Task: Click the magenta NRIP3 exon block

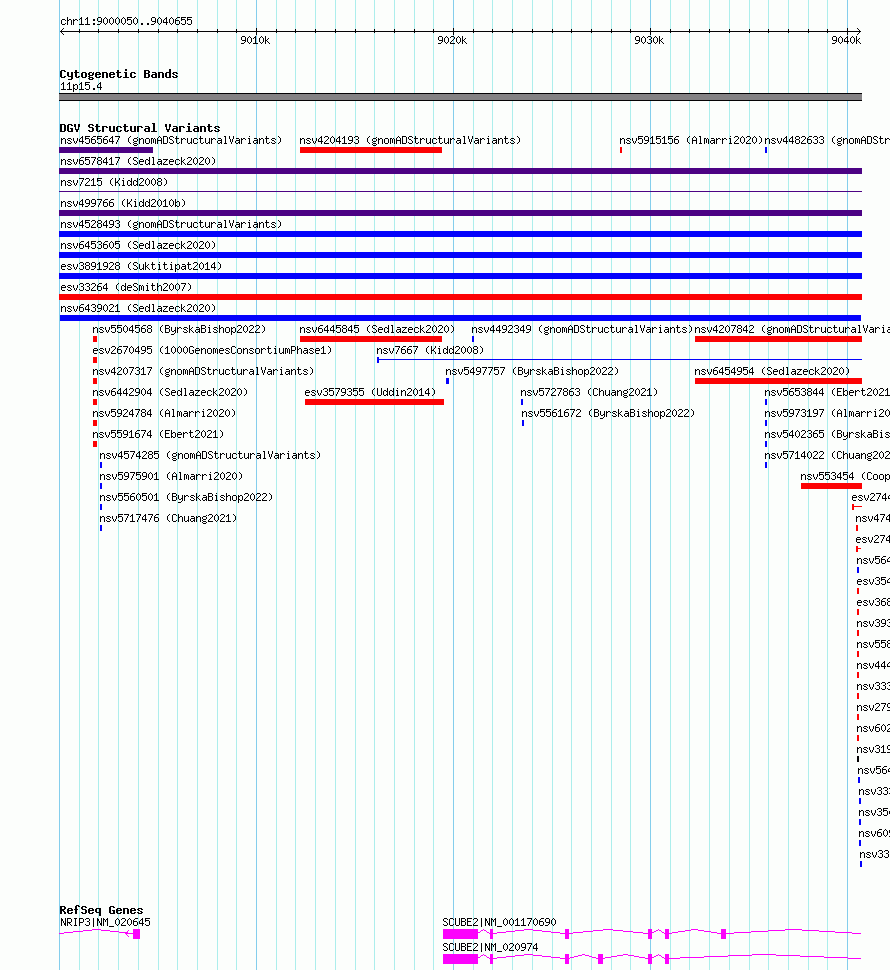Action: tap(137, 934)
